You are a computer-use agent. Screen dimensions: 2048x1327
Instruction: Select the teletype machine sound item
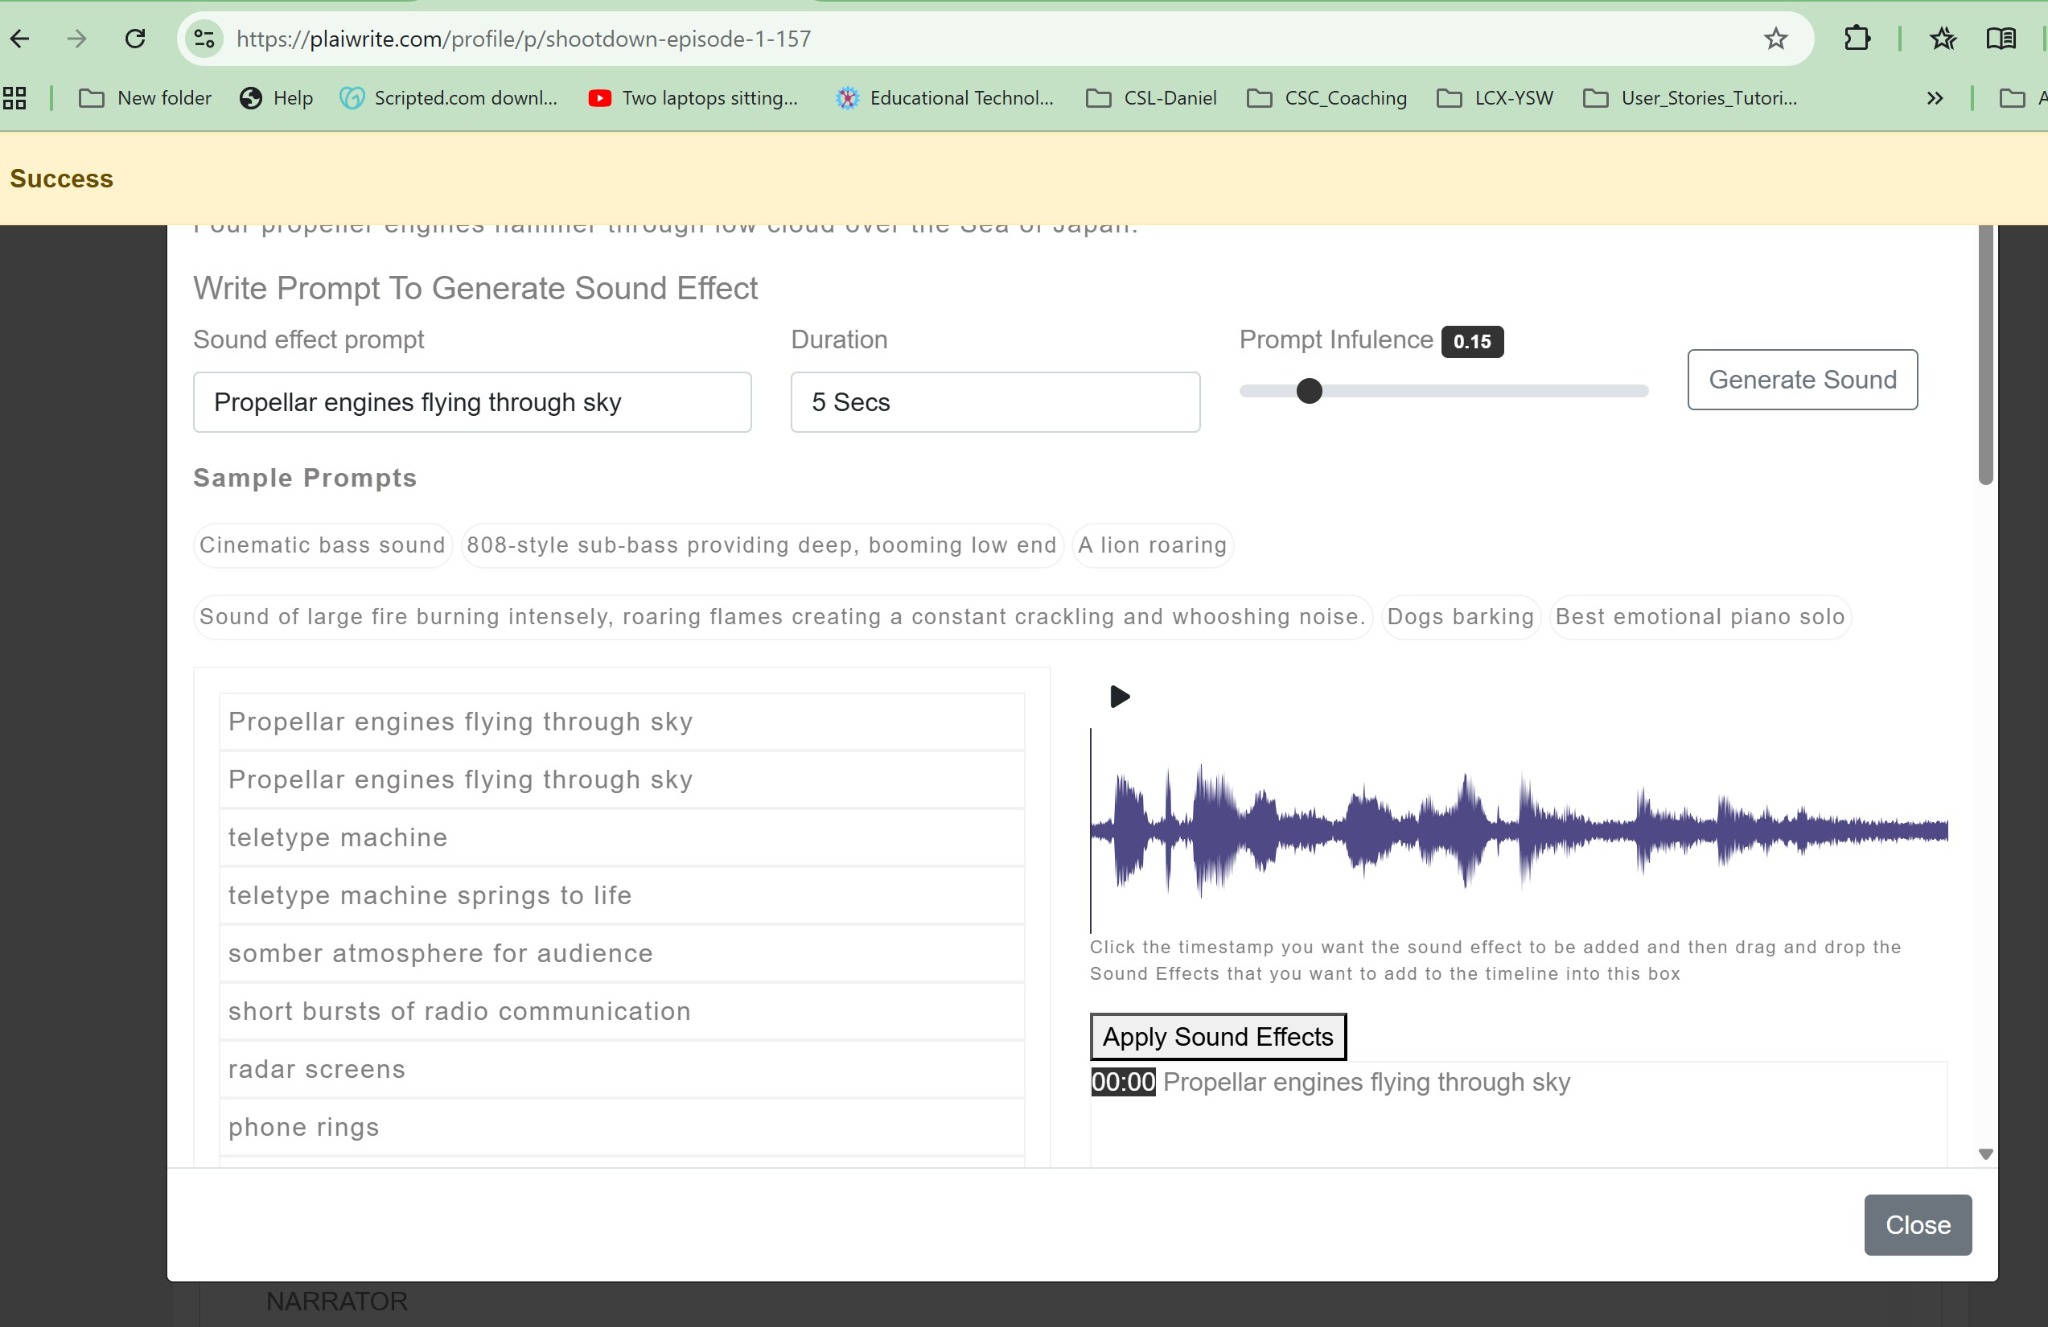(621, 838)
